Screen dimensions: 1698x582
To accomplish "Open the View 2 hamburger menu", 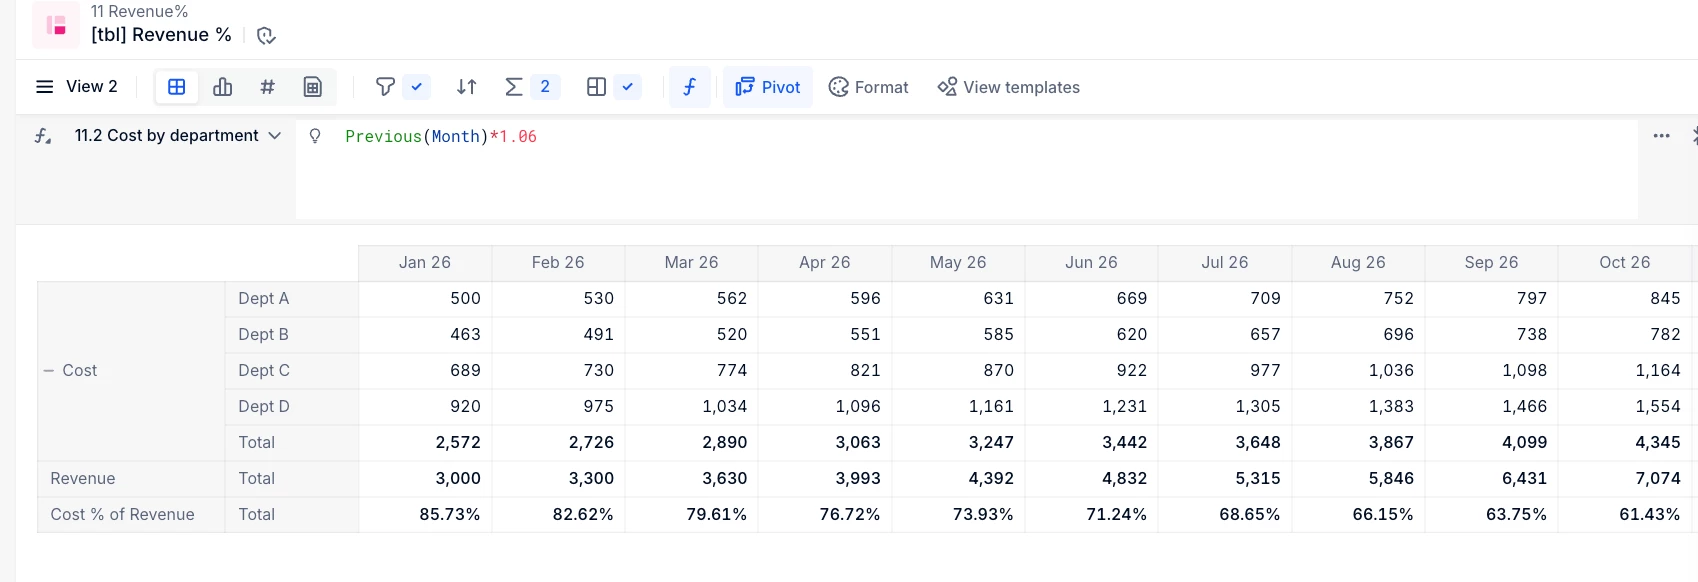I will pos(44,87).
